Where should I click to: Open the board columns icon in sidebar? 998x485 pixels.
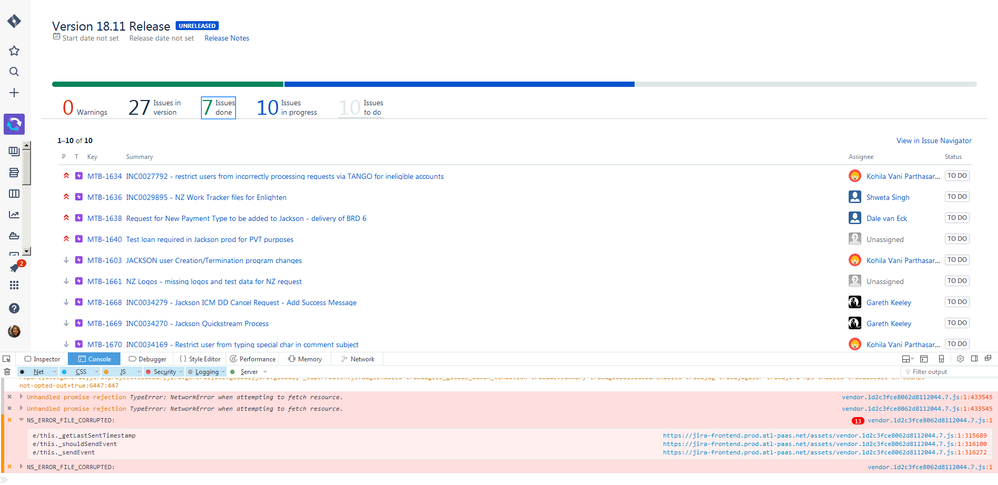click(x=14, y=193)
